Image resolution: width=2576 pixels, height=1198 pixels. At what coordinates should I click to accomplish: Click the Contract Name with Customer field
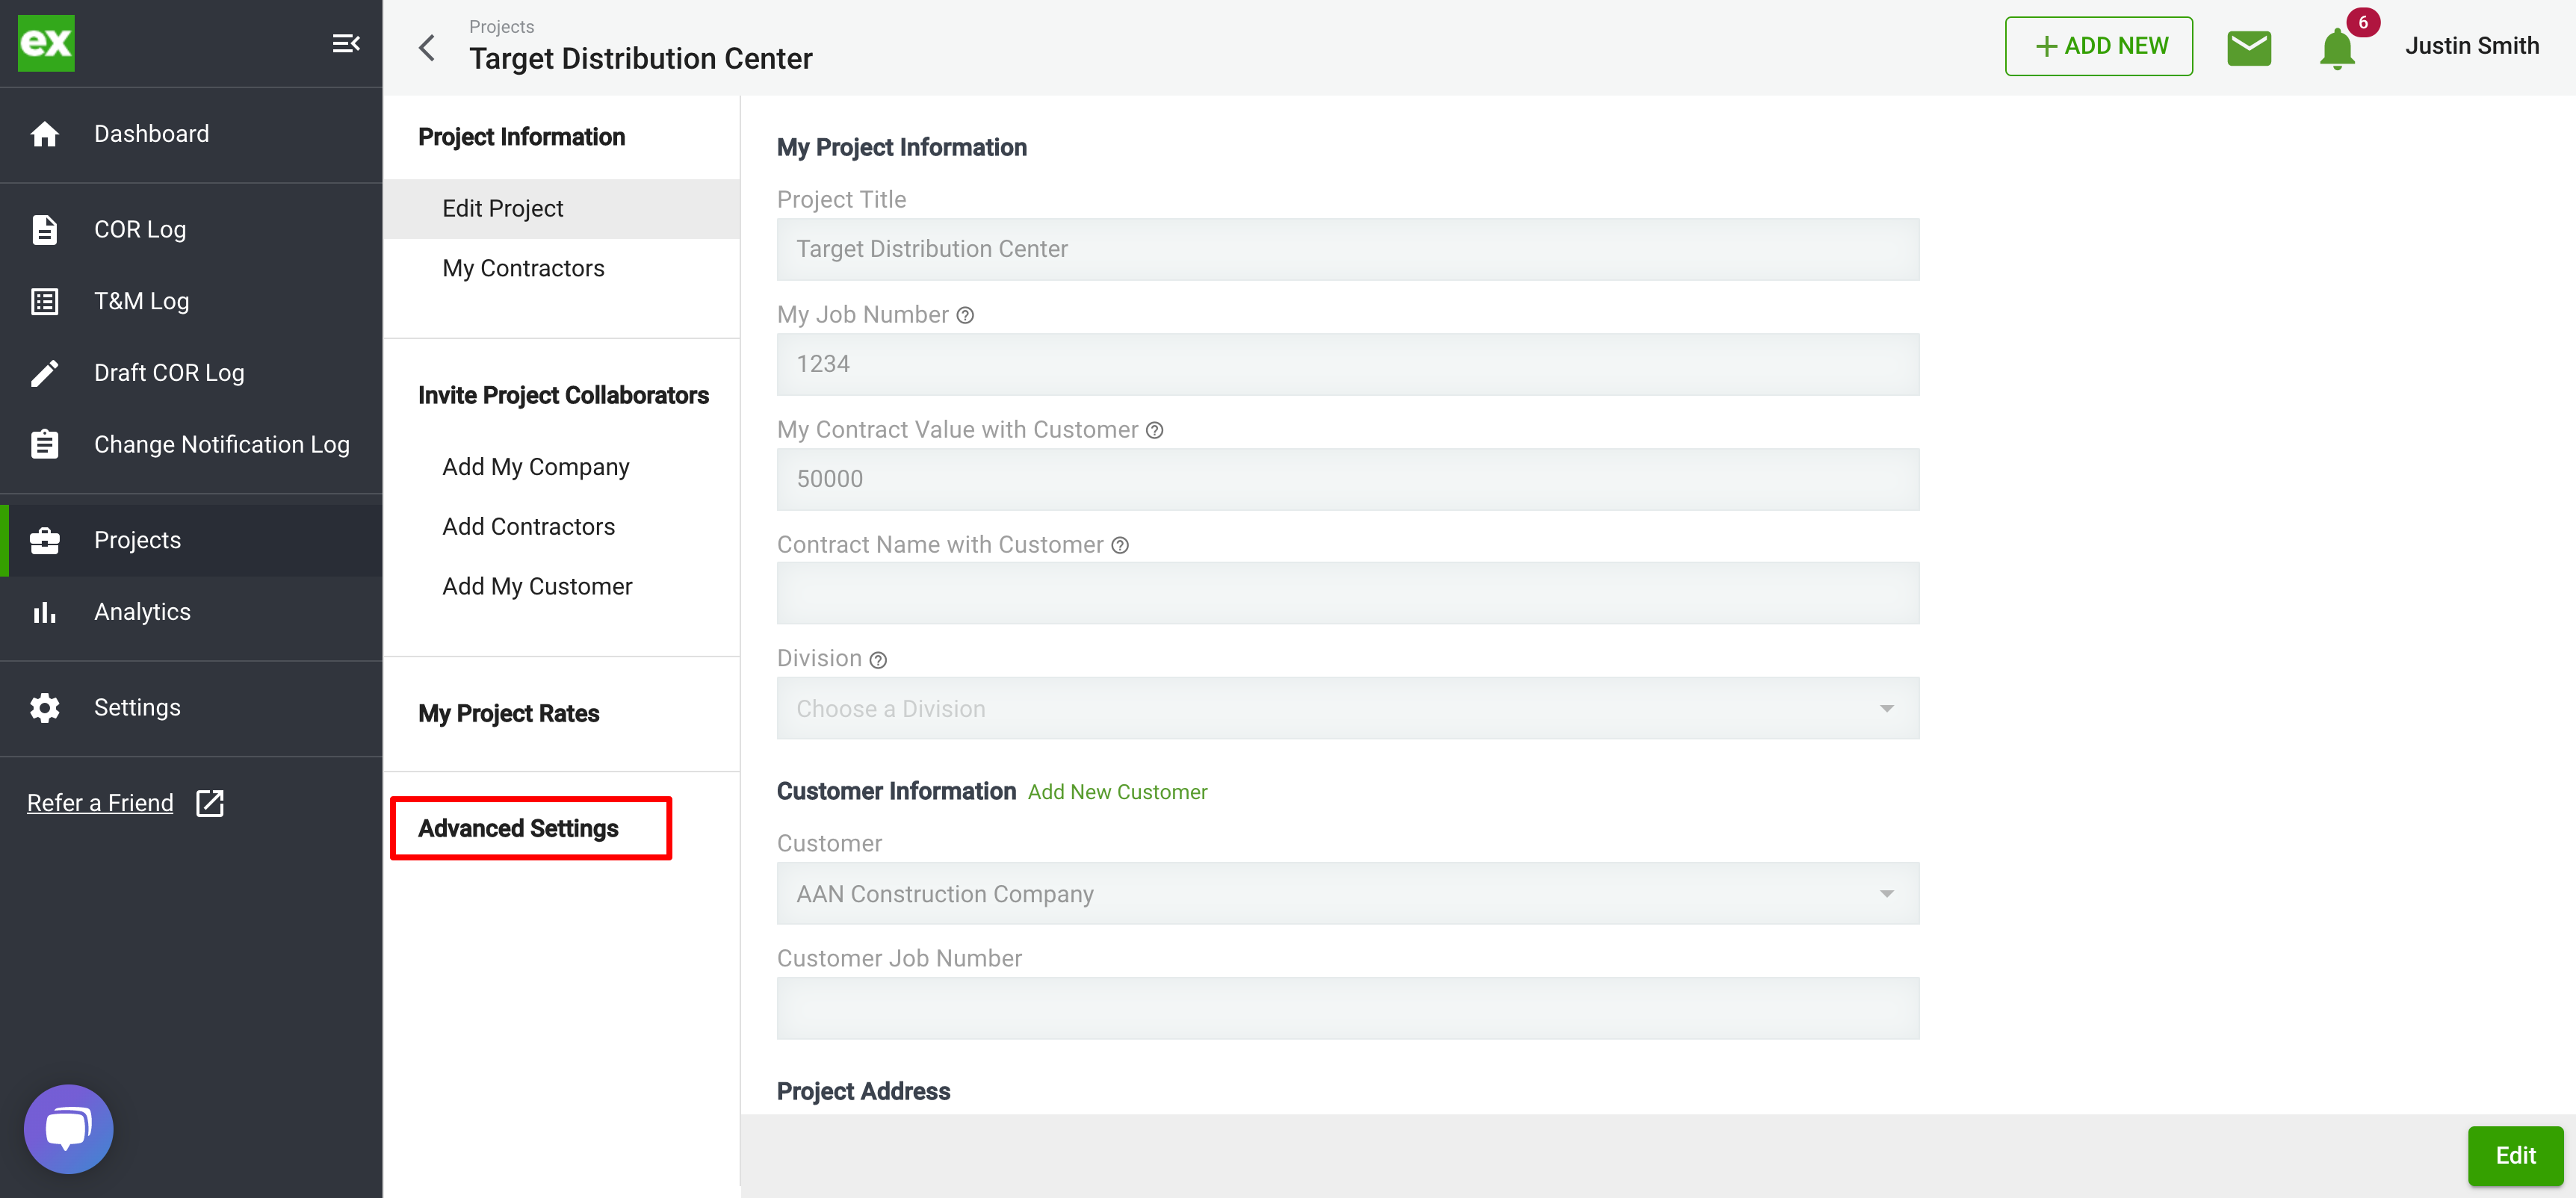[1348, 593]
